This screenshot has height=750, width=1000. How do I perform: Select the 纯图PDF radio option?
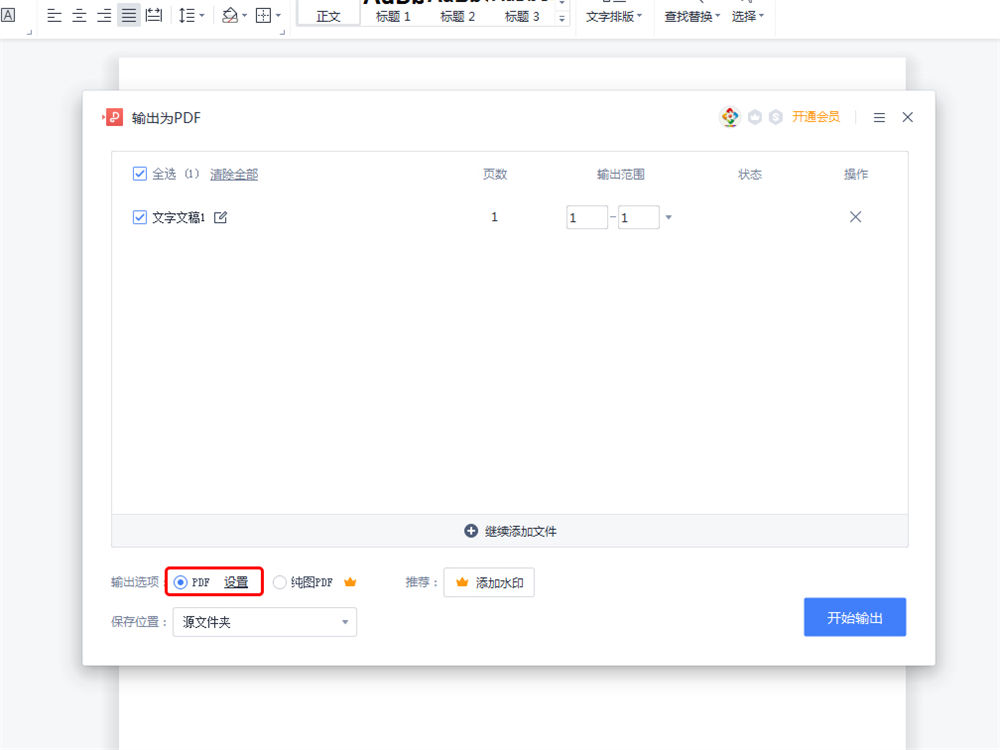(x=280, y=582)
